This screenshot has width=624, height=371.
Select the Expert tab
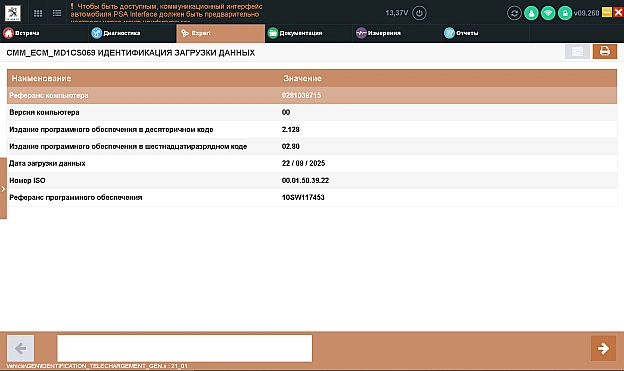click(220, 33)
